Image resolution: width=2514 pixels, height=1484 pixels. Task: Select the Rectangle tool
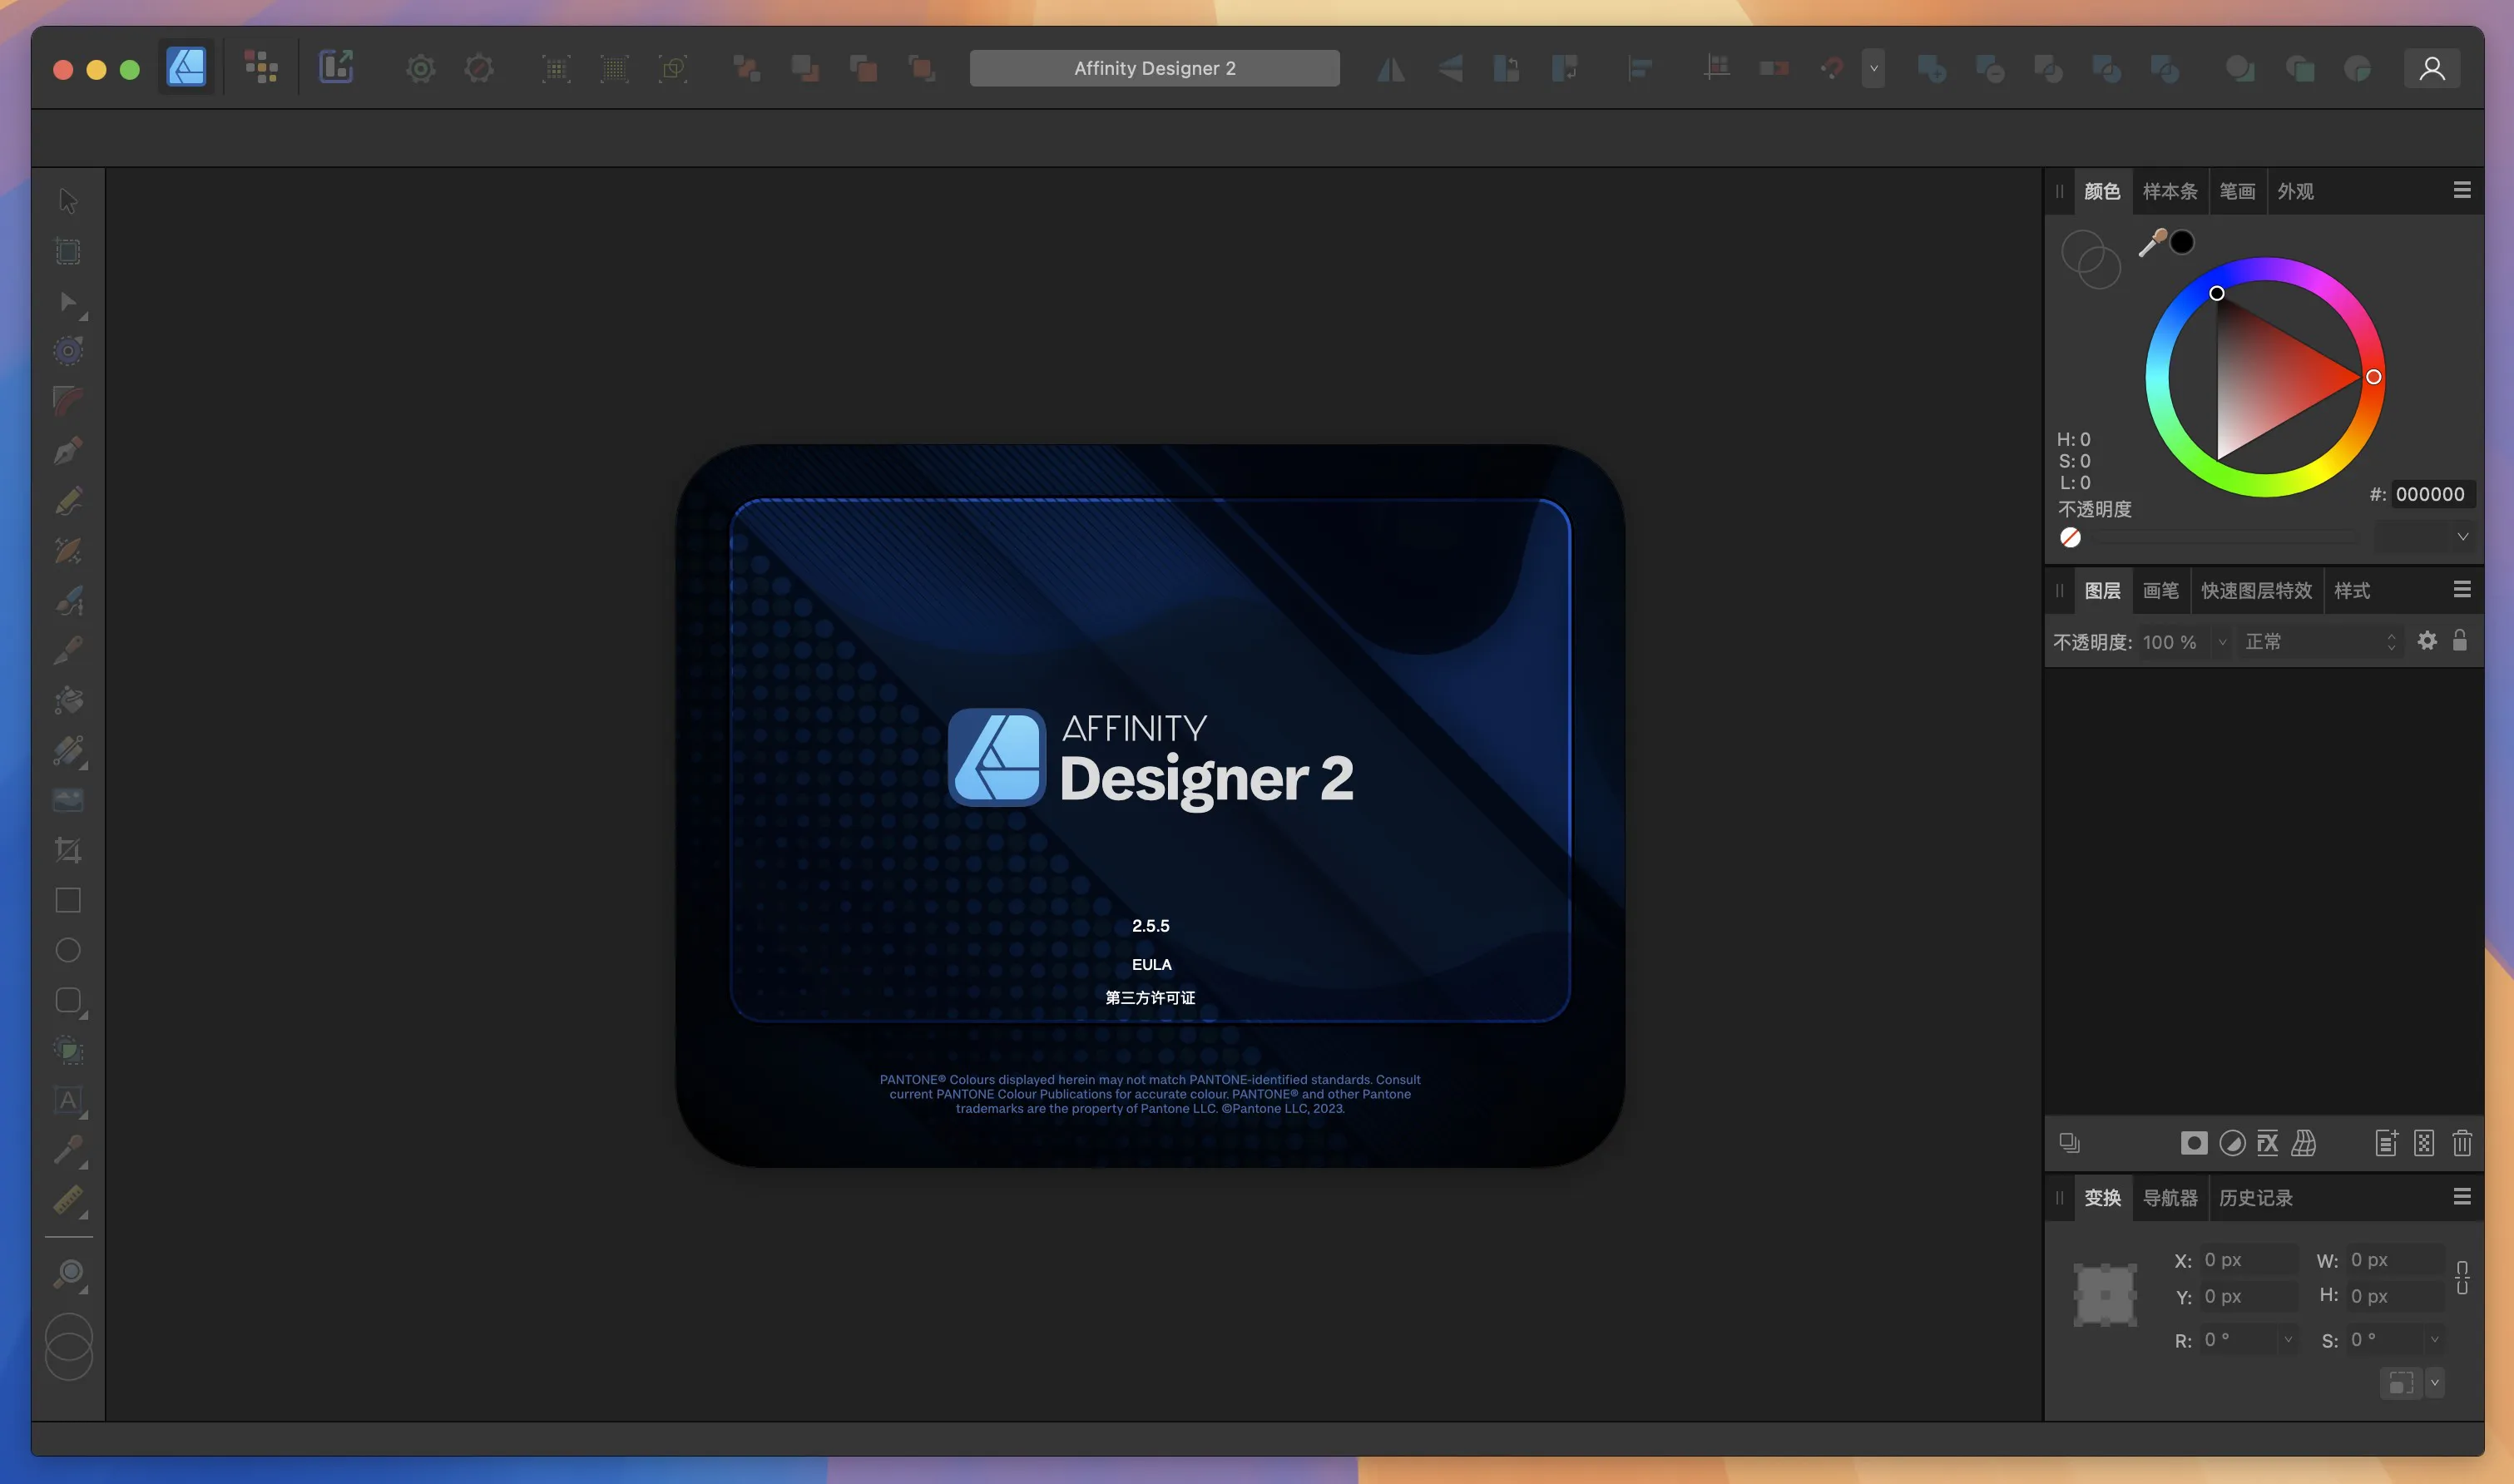[68, 900]
